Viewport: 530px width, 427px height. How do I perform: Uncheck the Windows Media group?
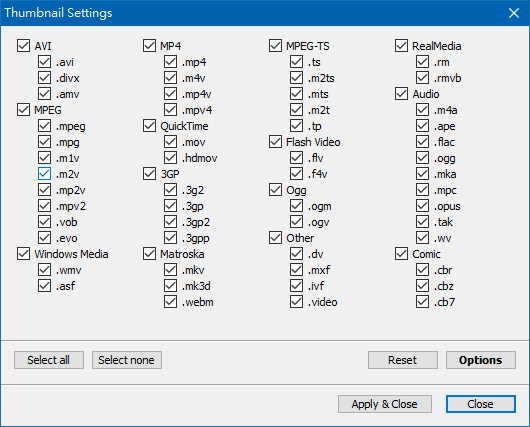point(23,254)
